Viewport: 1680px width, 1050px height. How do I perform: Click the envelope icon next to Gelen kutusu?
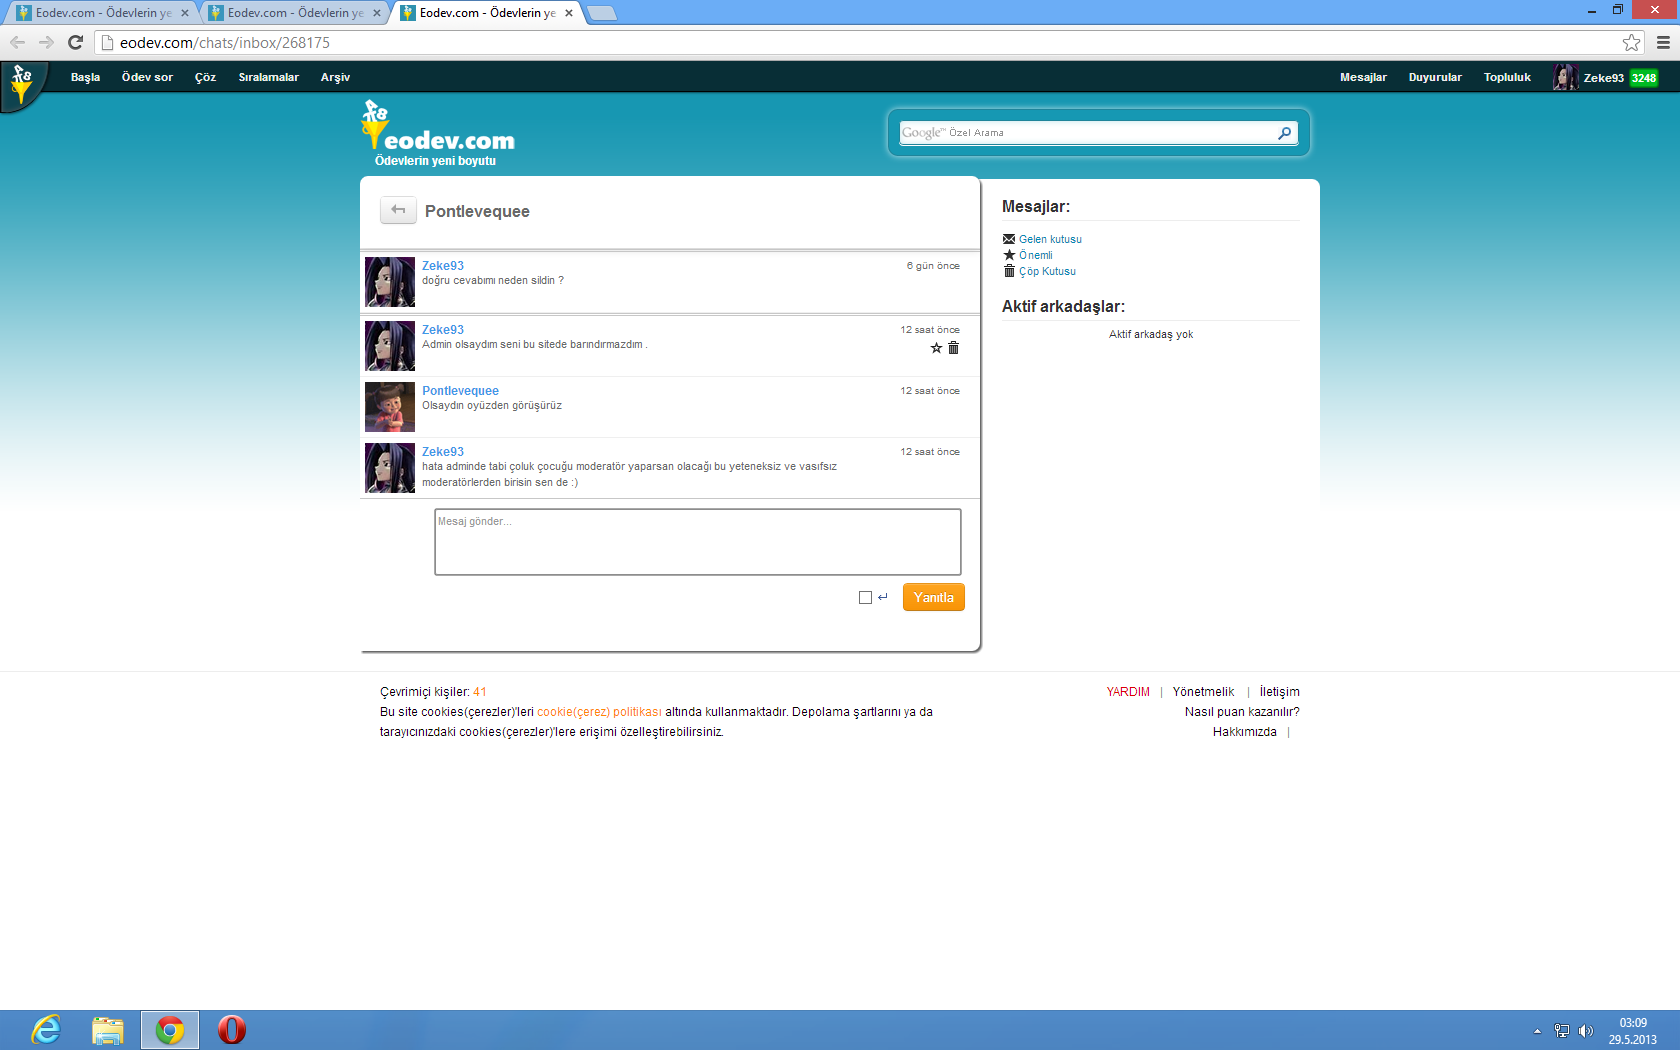click(1009, 239)
